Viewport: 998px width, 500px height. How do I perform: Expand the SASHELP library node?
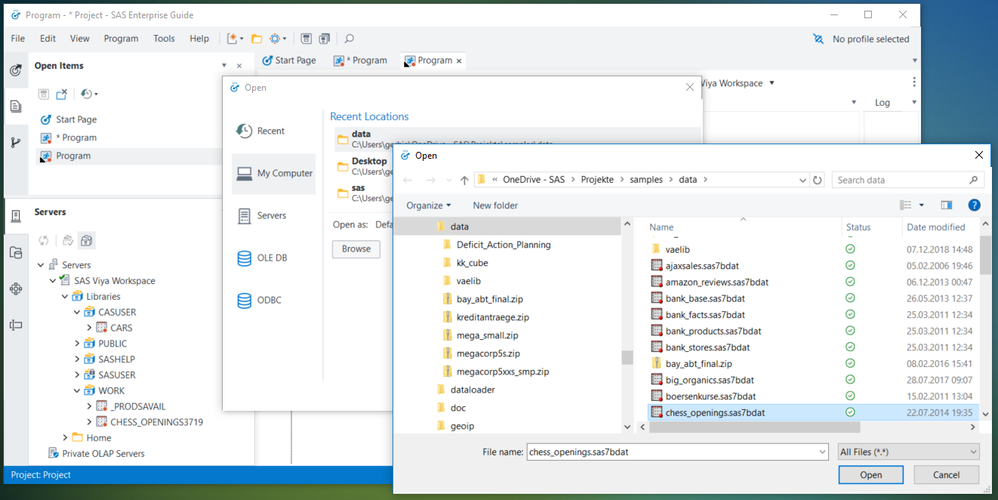pyautogui.click(x=77, y=359)
